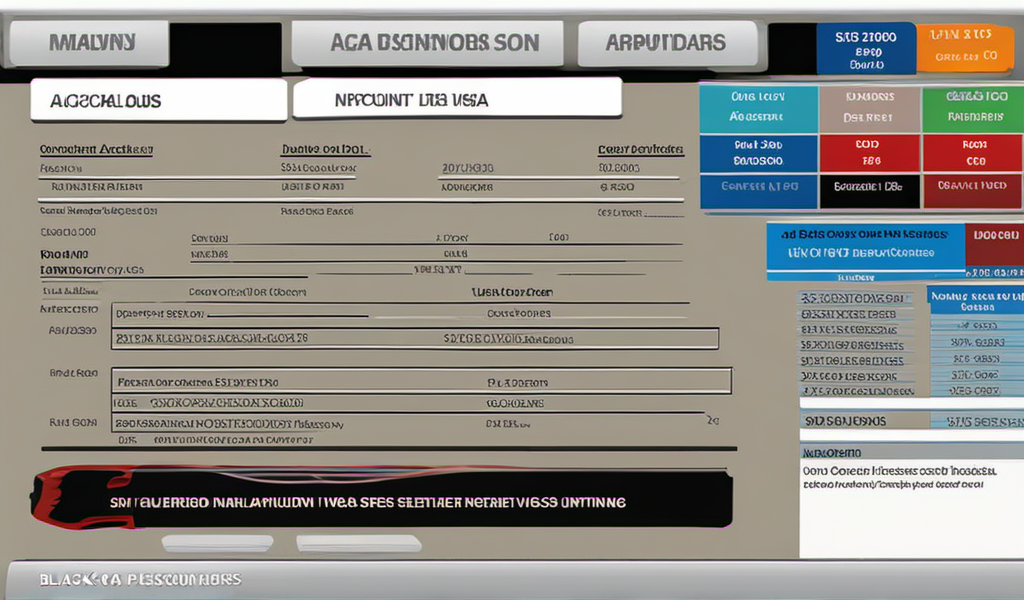The width and height of the screenshot is (1024, 600).
Task: Click the beige tile between teal and green
Action: point(868,108)
